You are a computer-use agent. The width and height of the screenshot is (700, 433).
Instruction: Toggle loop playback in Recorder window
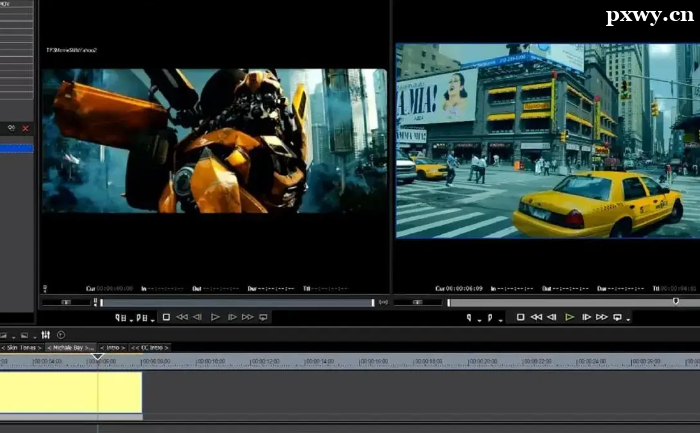coord(617,317)
